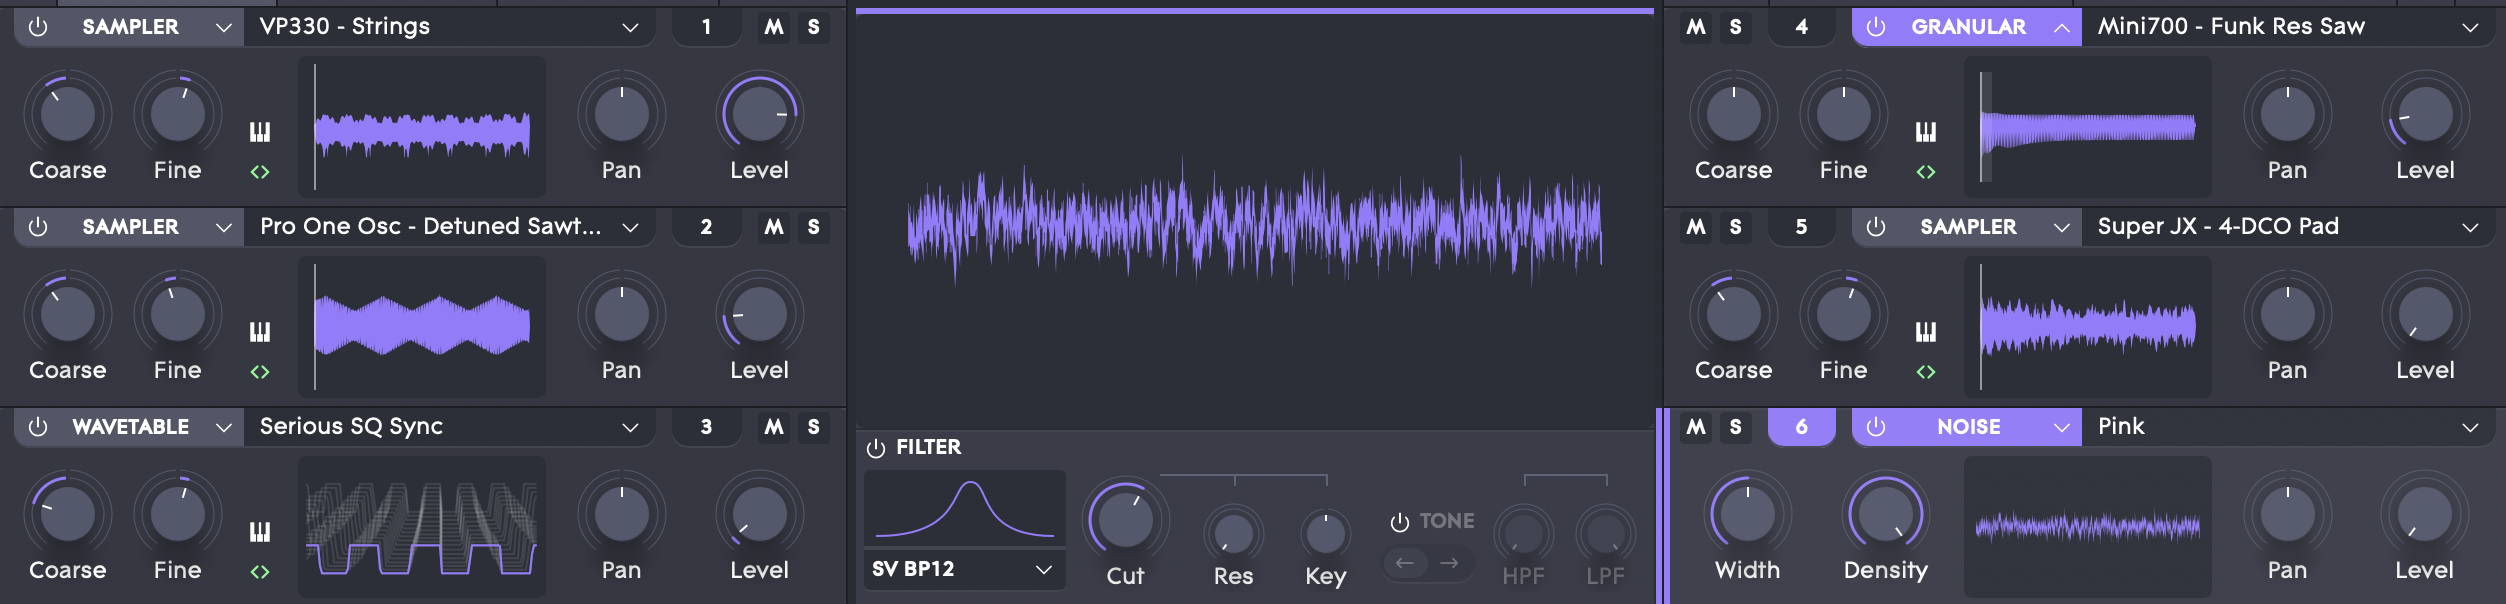The width and height of the screenshot is (2506, 604).
Task: Click the keyboard tracking icon on layer 1
Action: pos(260,132)
